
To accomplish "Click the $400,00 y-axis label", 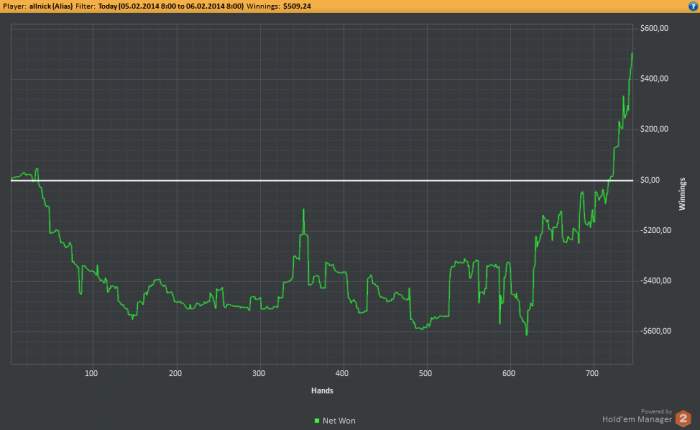I will coord(654,79).
